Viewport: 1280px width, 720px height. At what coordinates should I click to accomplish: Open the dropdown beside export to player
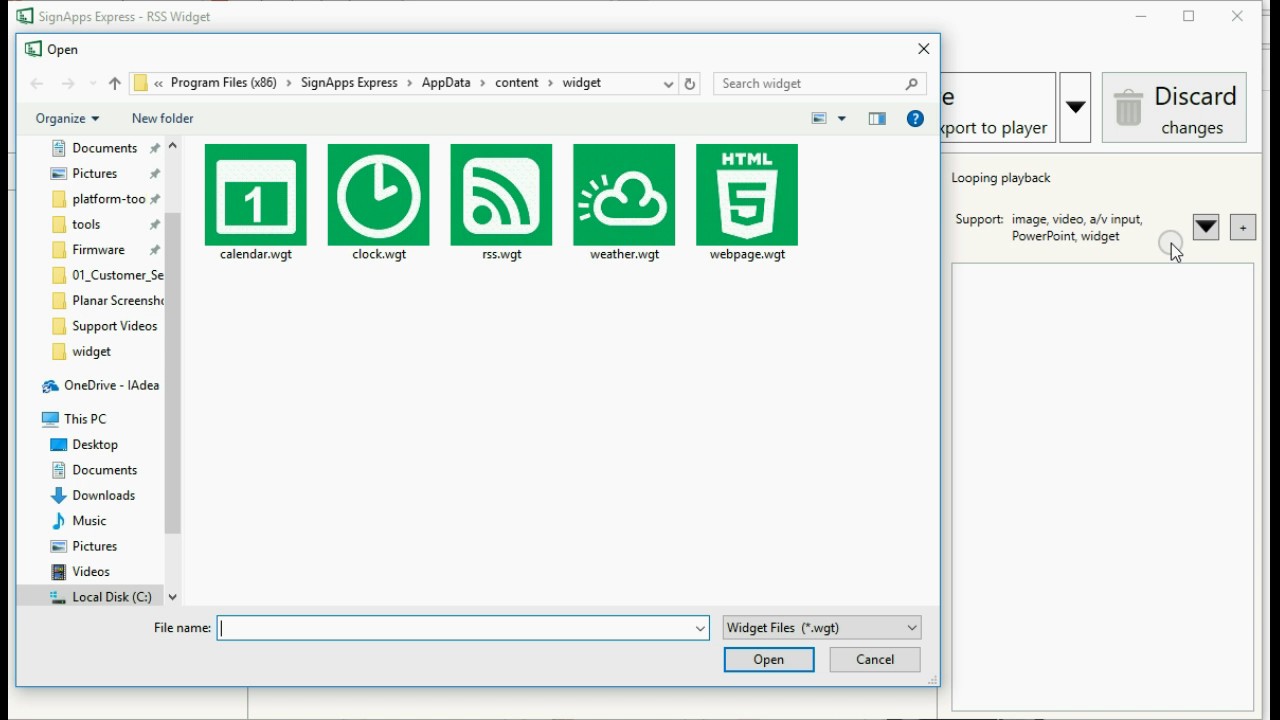pos(1075,107)
